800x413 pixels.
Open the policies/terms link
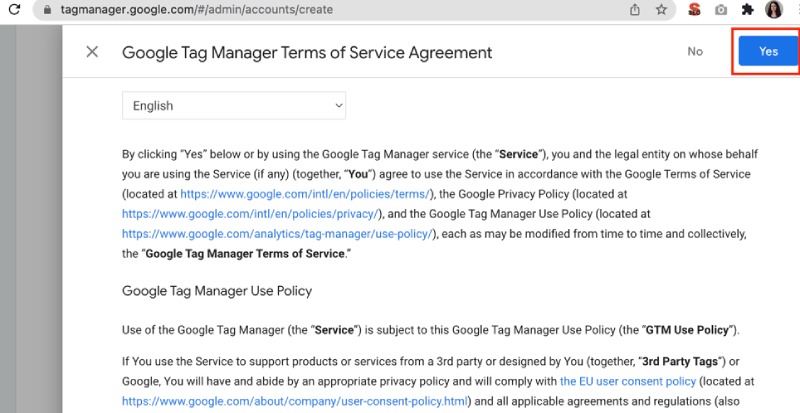305,194
